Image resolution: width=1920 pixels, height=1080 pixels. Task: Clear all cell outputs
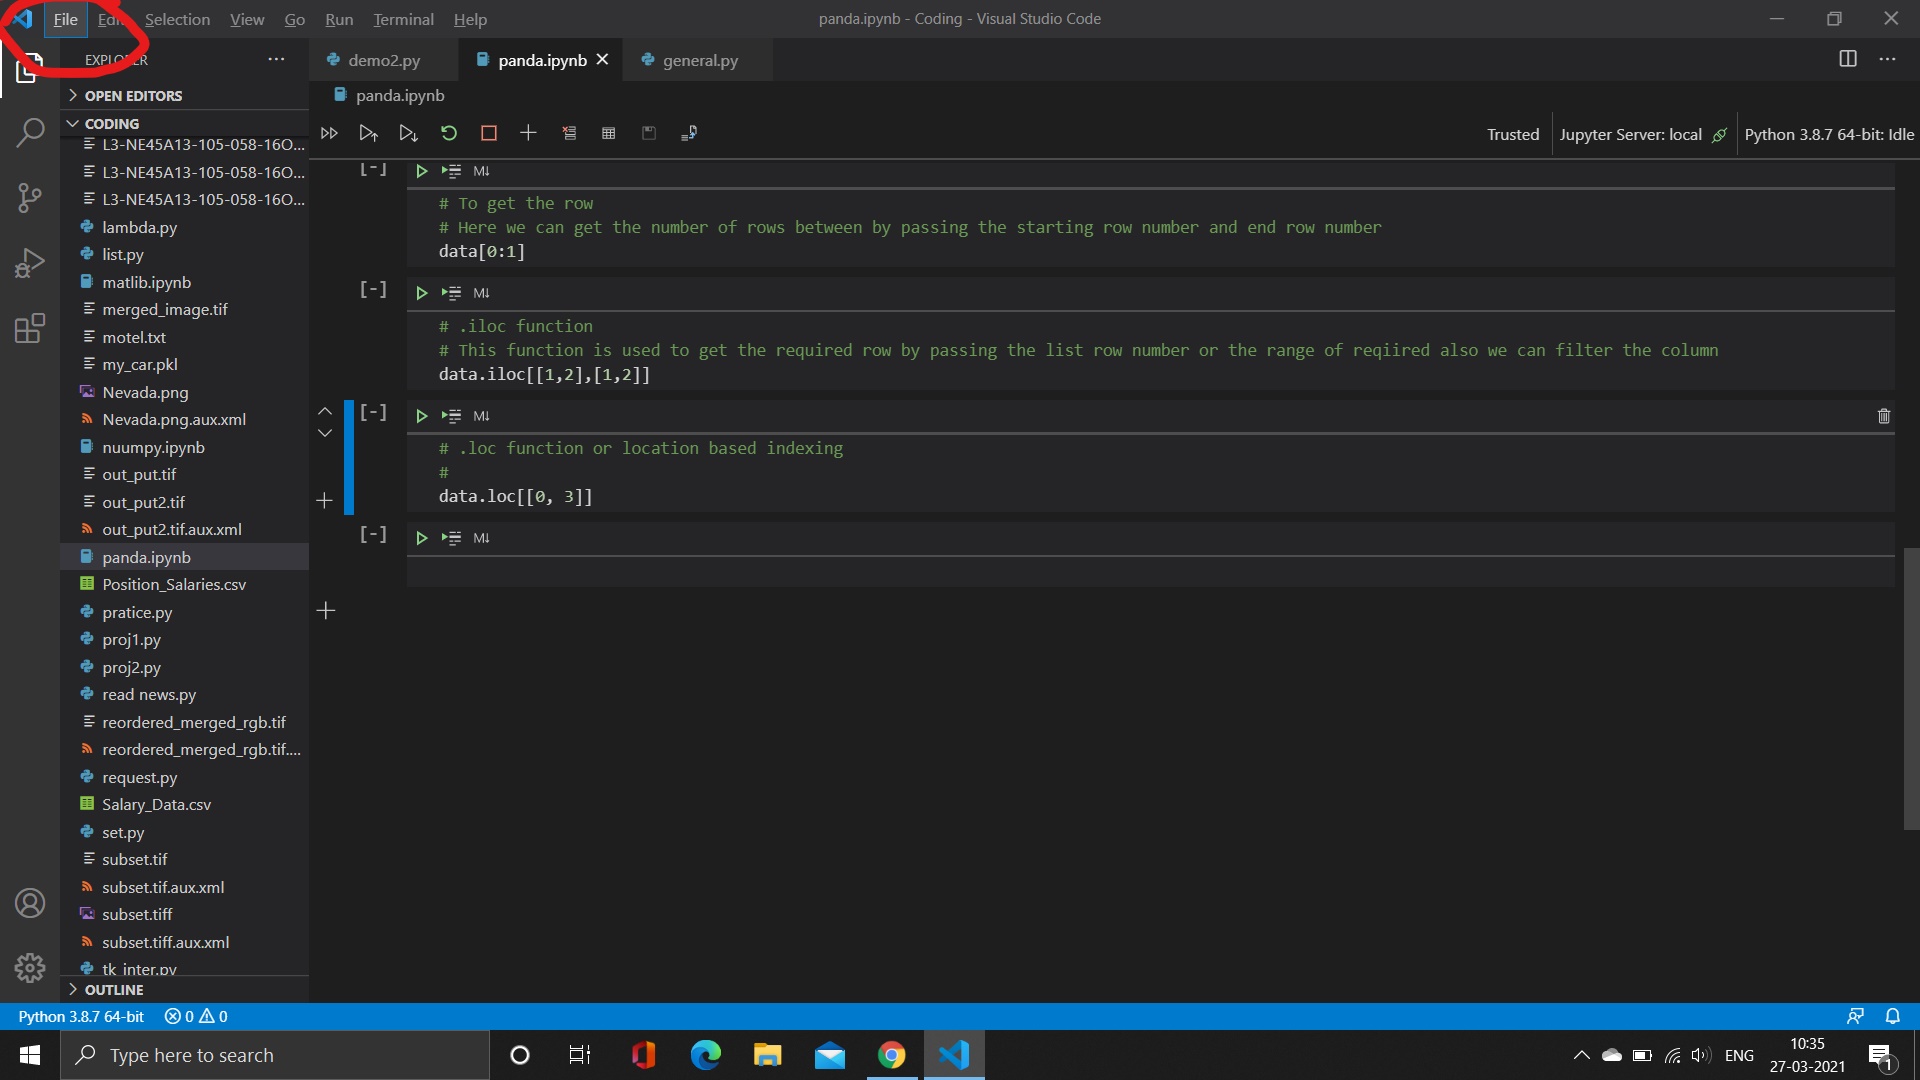[x=569, y=132]
